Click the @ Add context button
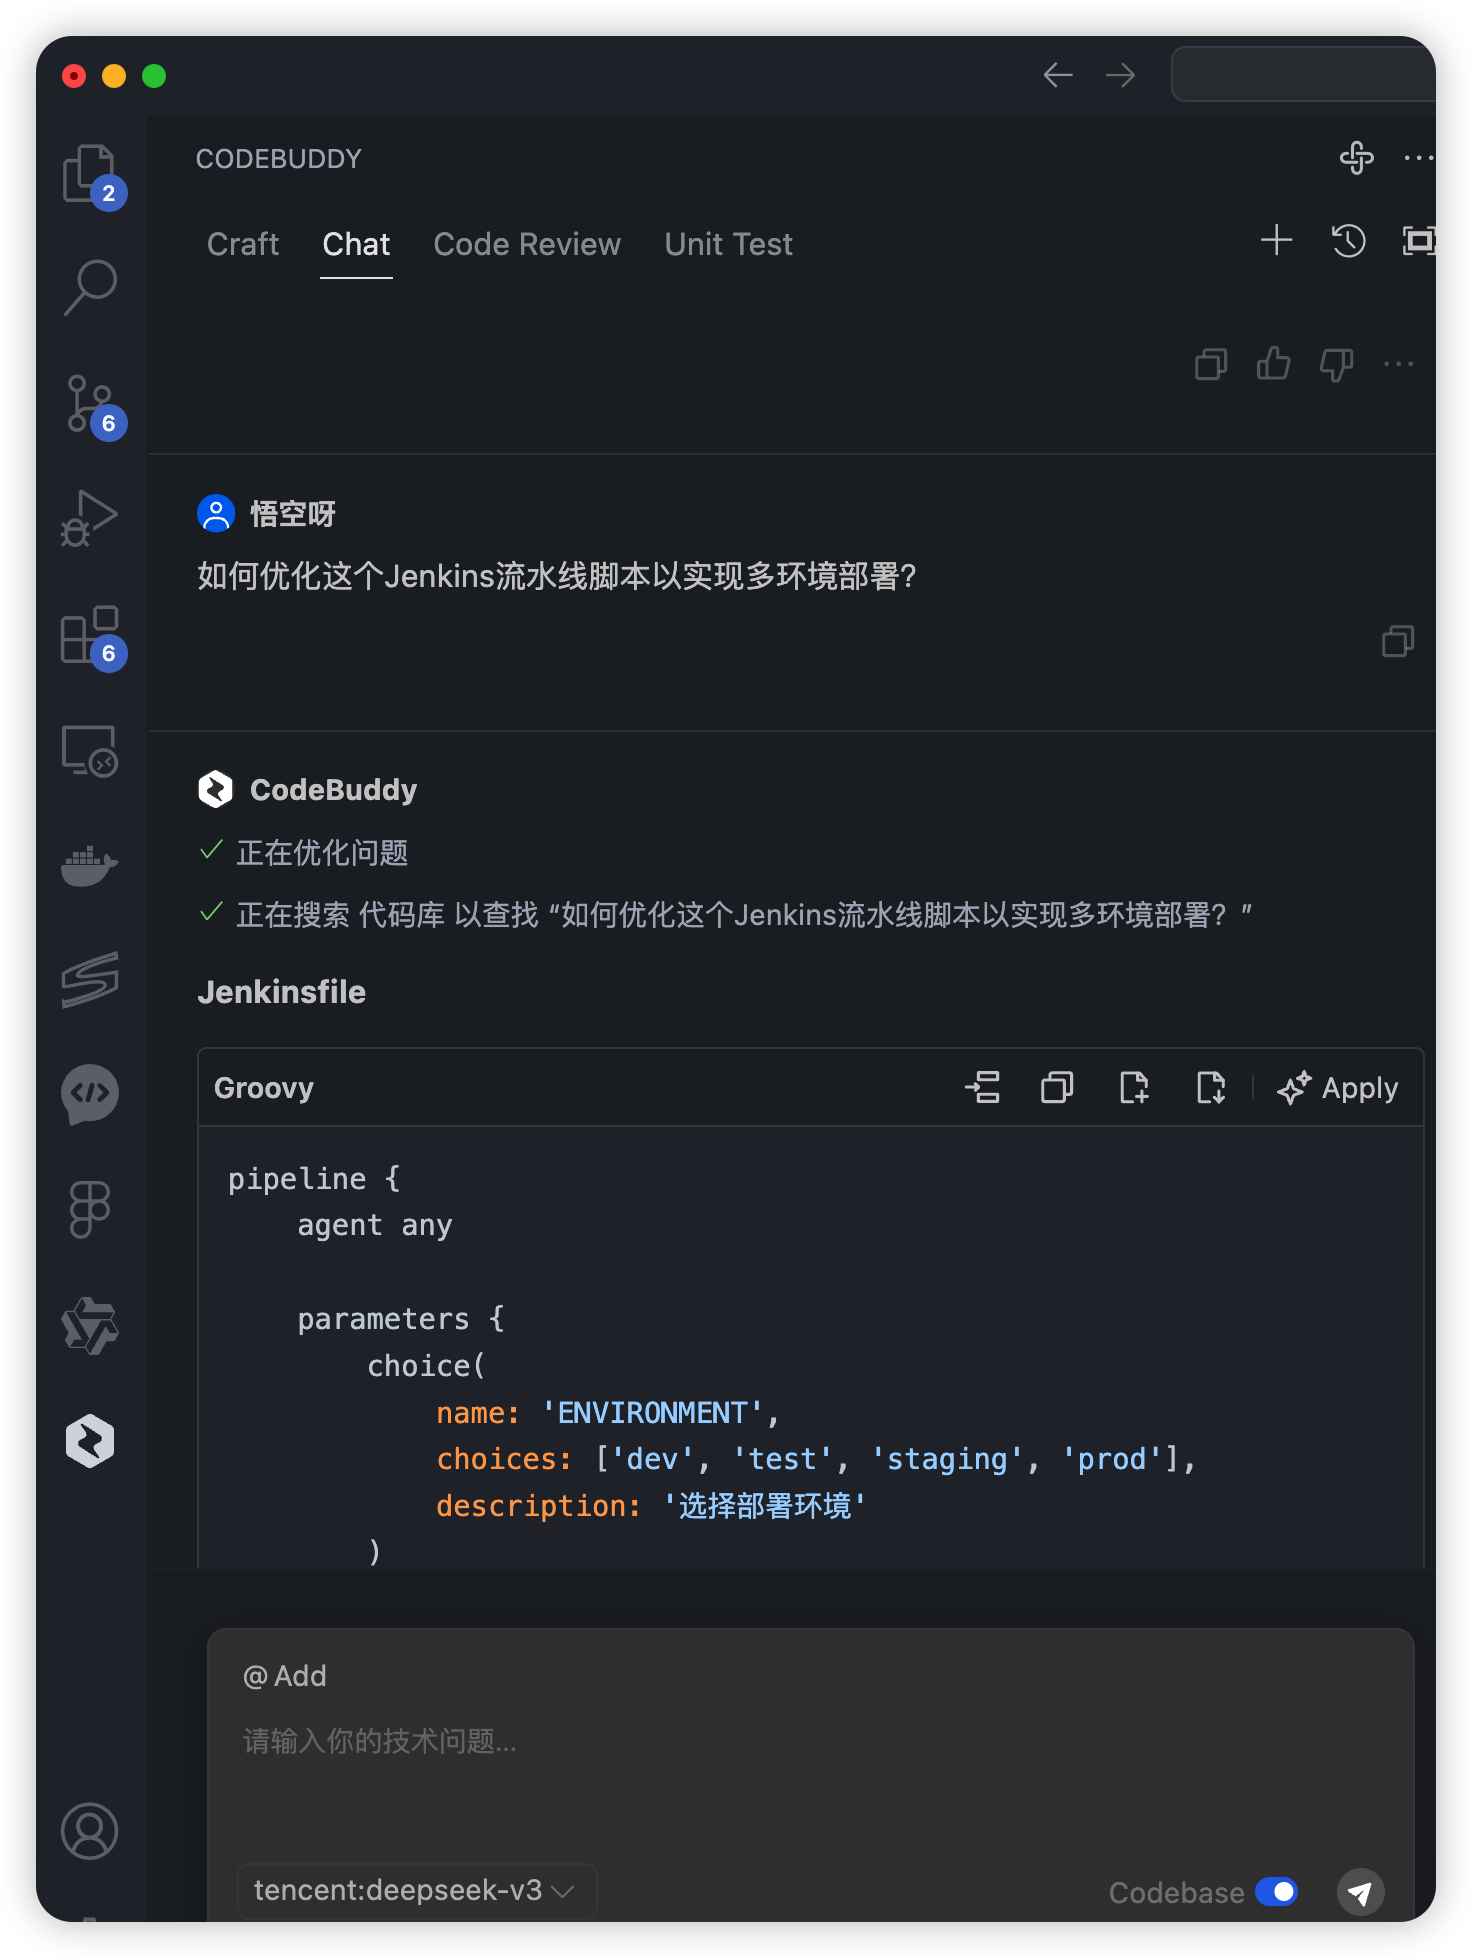 coord(285,1676)
